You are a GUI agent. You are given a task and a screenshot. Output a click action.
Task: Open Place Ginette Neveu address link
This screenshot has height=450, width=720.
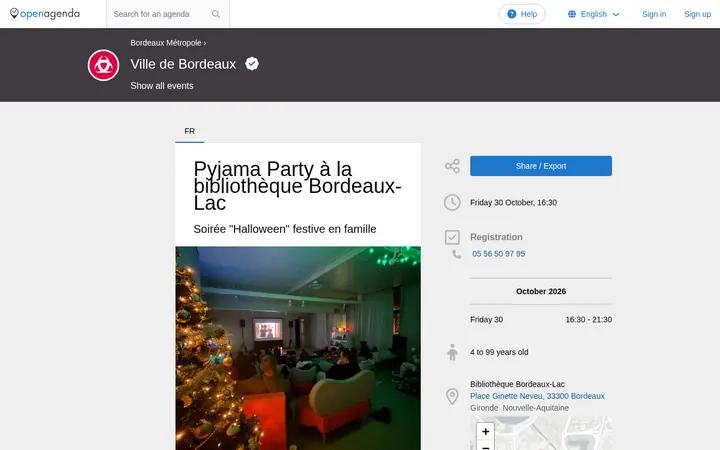[x=537, y=396]
